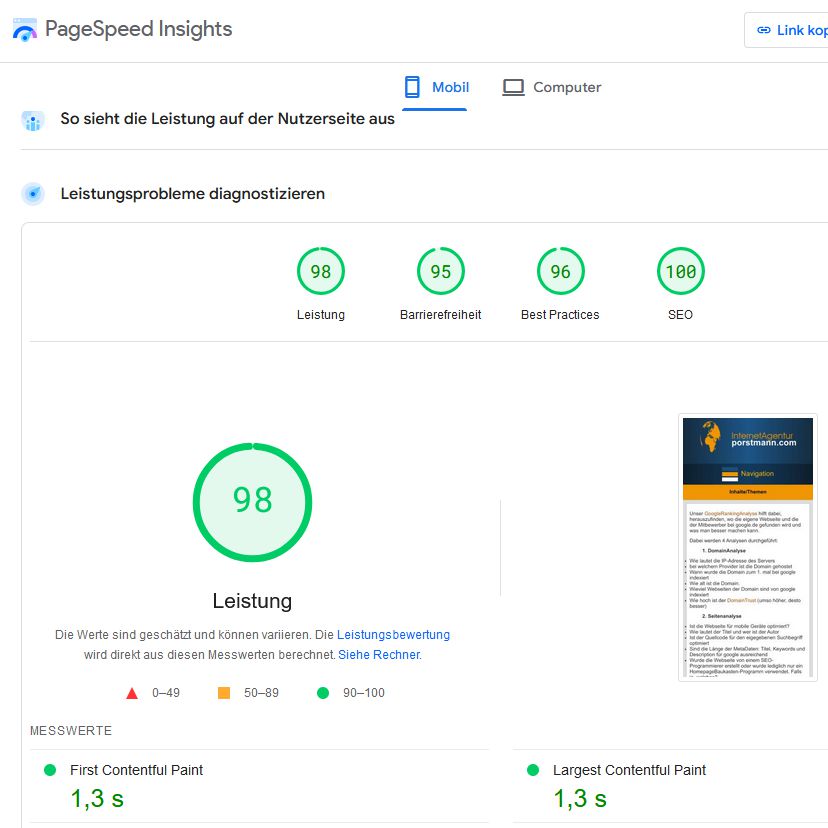Click the Best Practices label
The width and height of the screenshot is (828, 828).
point(560,315)
